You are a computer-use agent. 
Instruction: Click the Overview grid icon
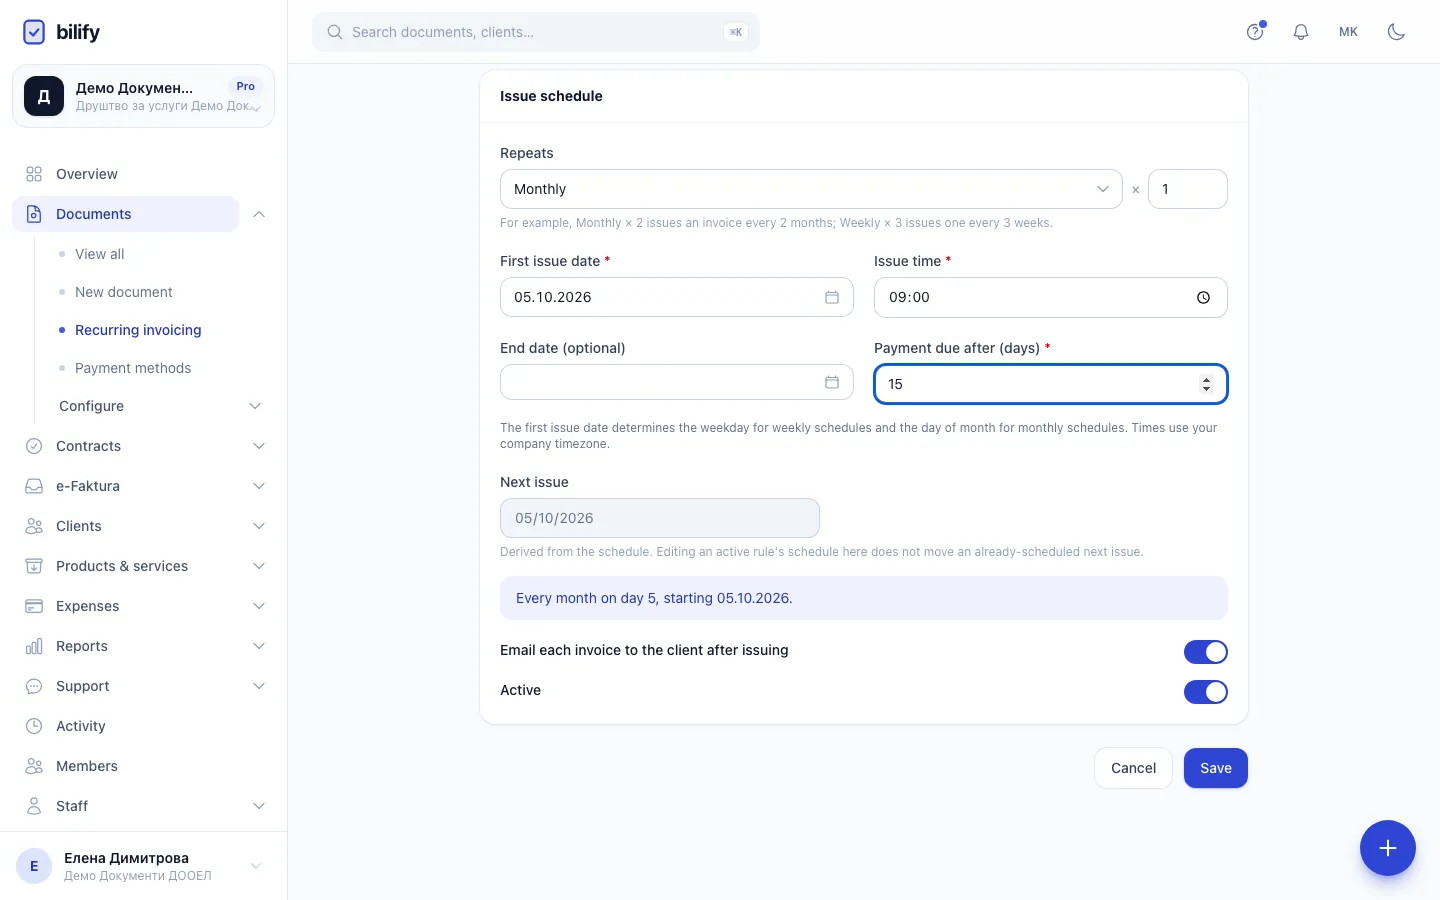34,174
